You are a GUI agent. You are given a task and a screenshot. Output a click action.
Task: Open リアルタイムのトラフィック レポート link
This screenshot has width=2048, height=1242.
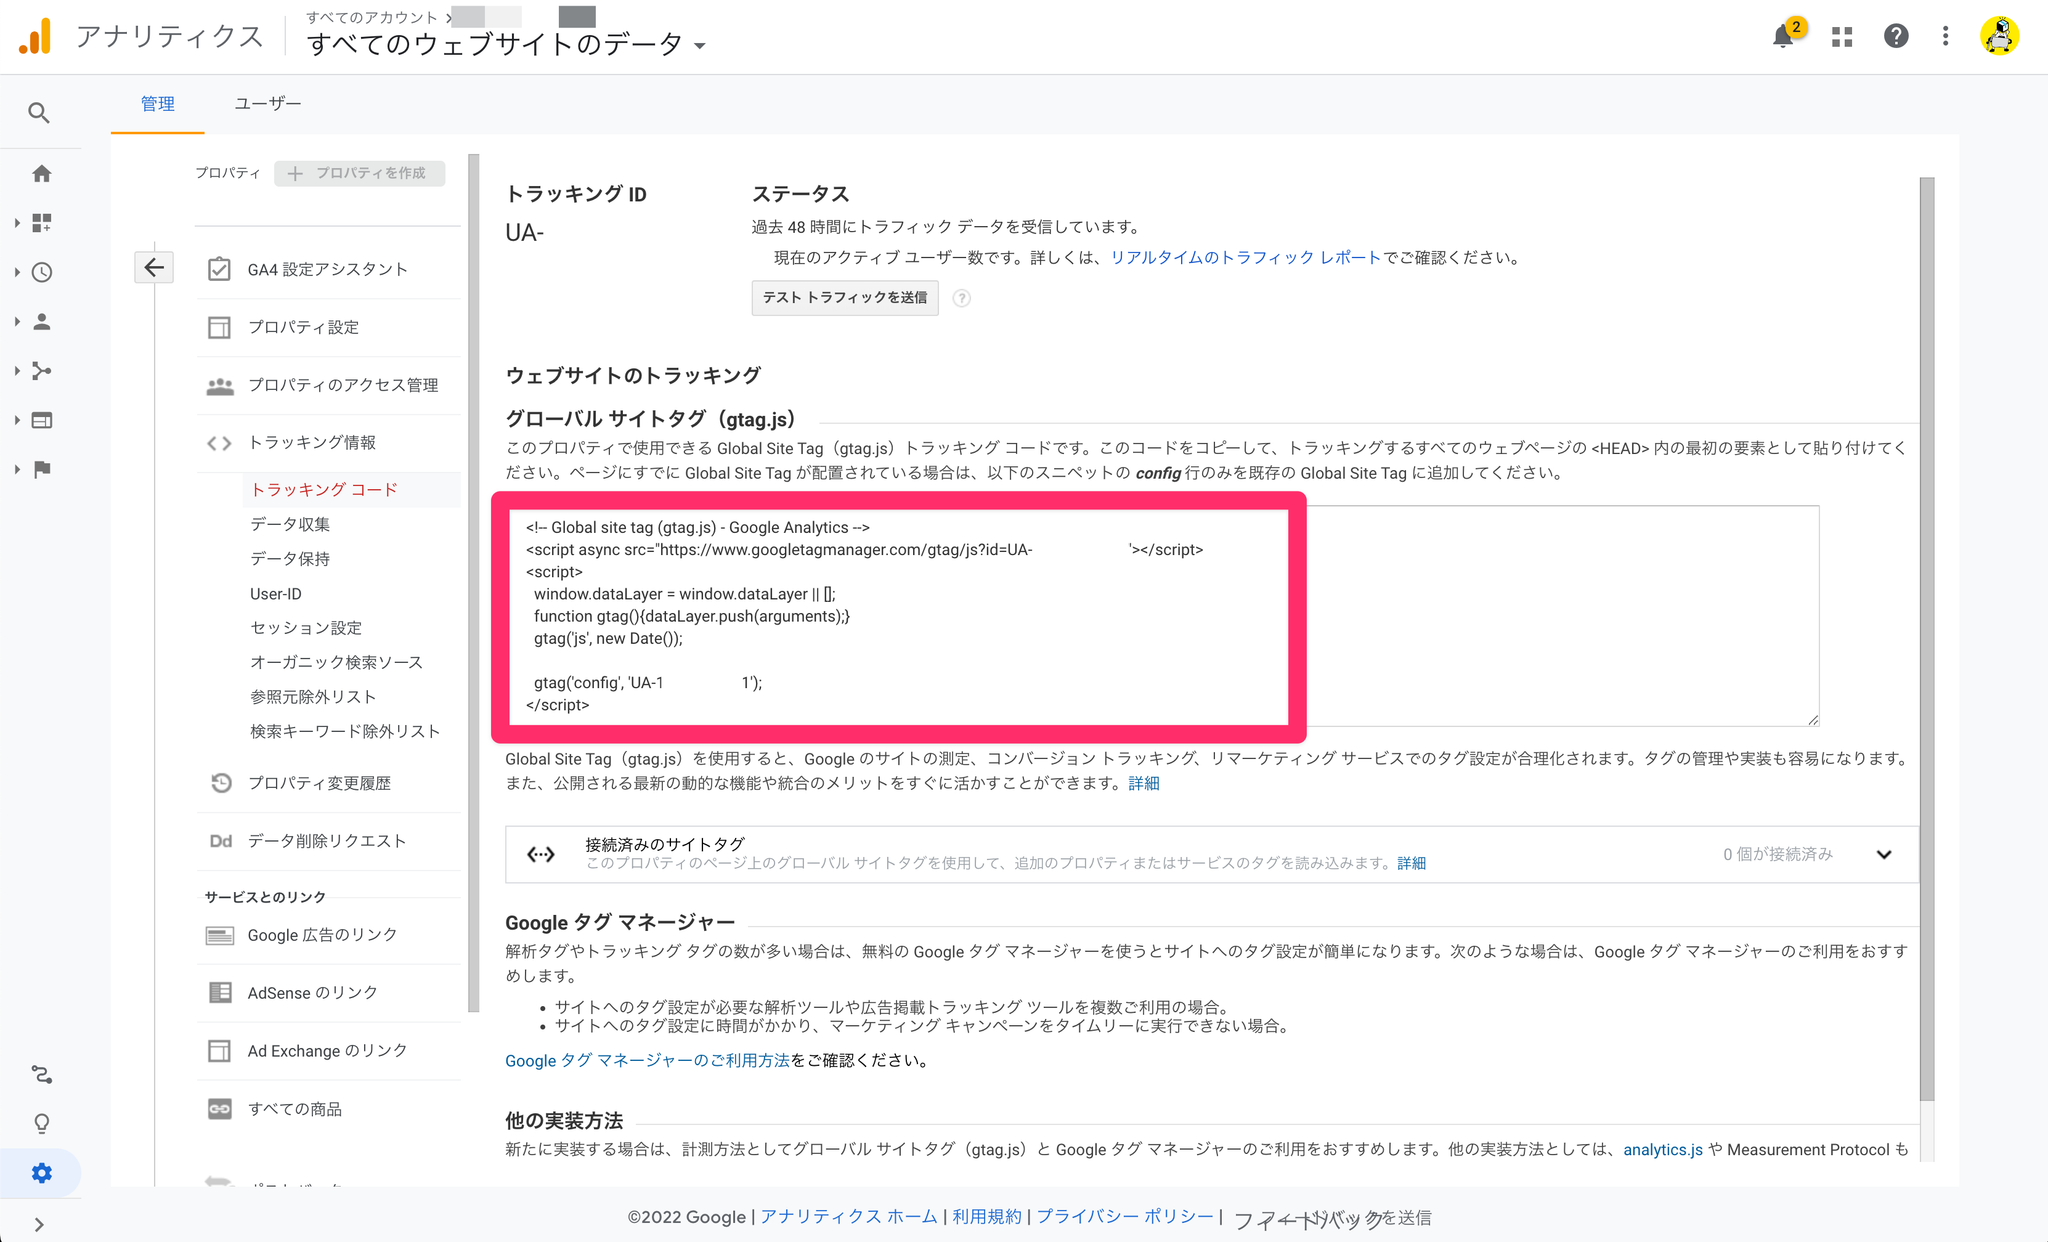1245,258
